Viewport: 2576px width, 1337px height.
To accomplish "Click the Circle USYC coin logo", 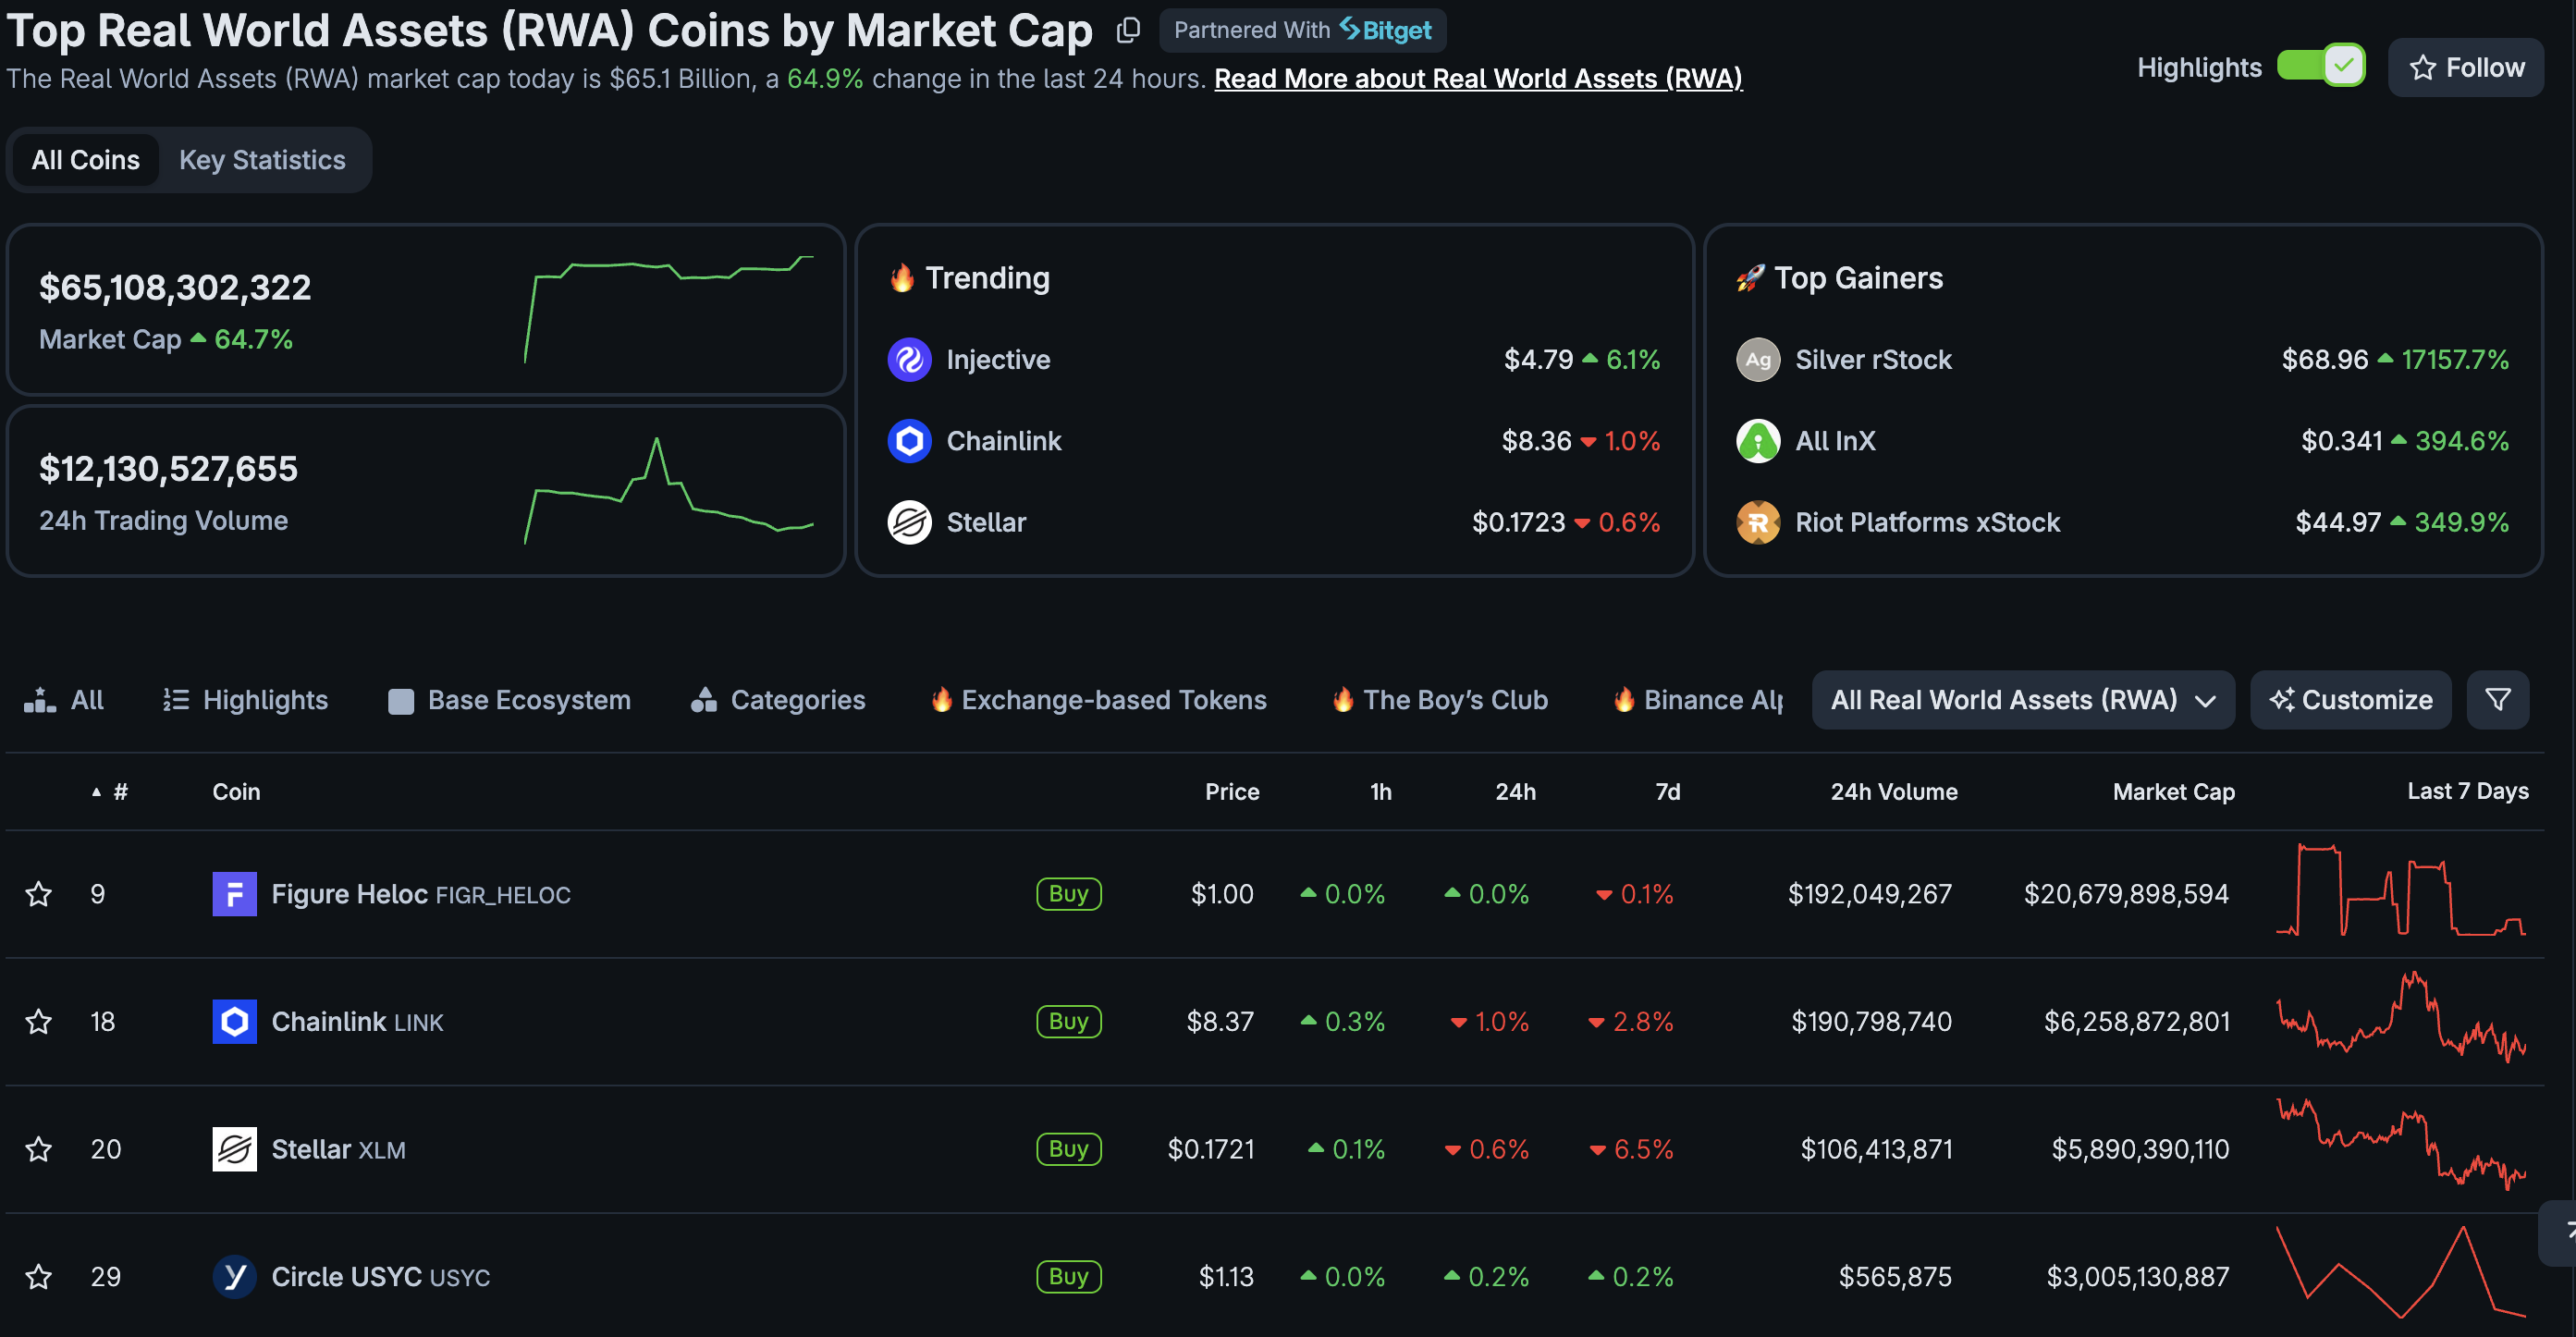I will [234, 1277].
